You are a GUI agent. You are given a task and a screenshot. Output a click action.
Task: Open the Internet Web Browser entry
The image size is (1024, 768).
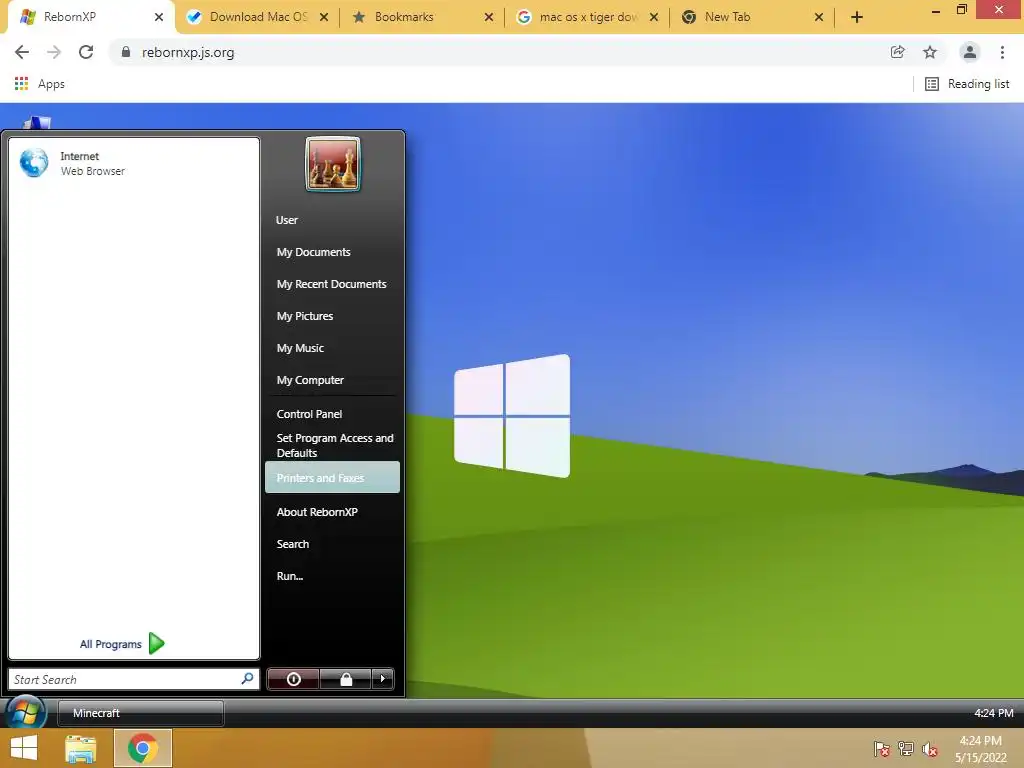134,163
